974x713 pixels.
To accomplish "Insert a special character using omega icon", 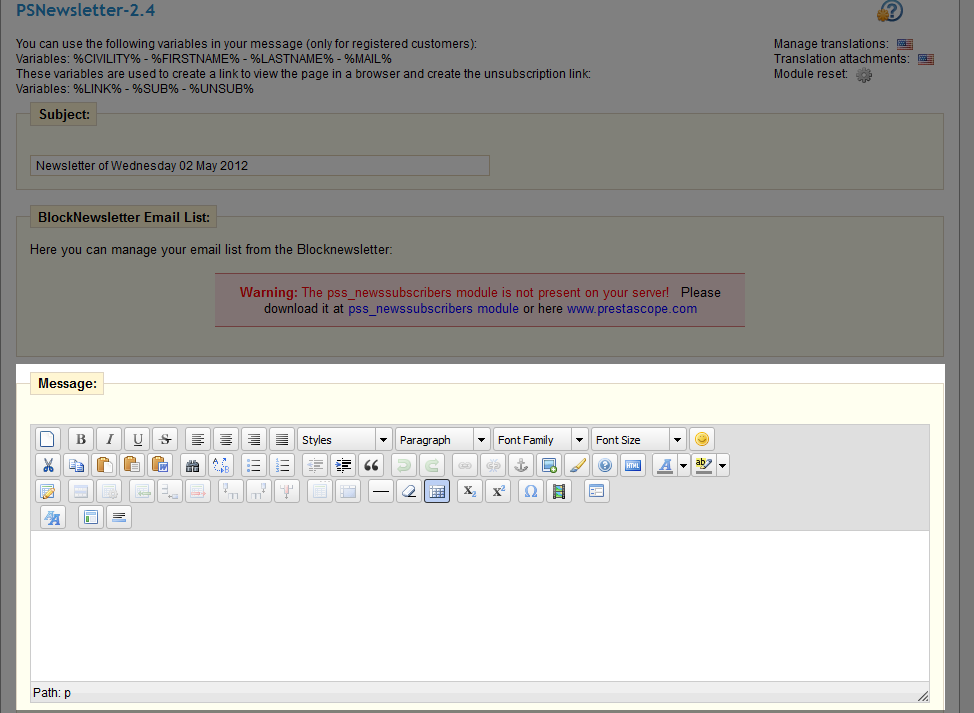I will [x=531, y=491].
